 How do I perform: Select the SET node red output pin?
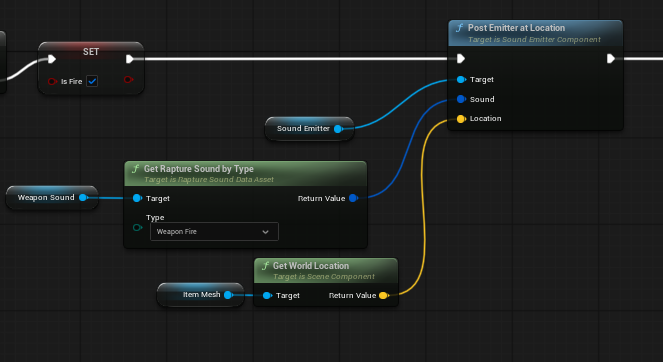(129, 79)
